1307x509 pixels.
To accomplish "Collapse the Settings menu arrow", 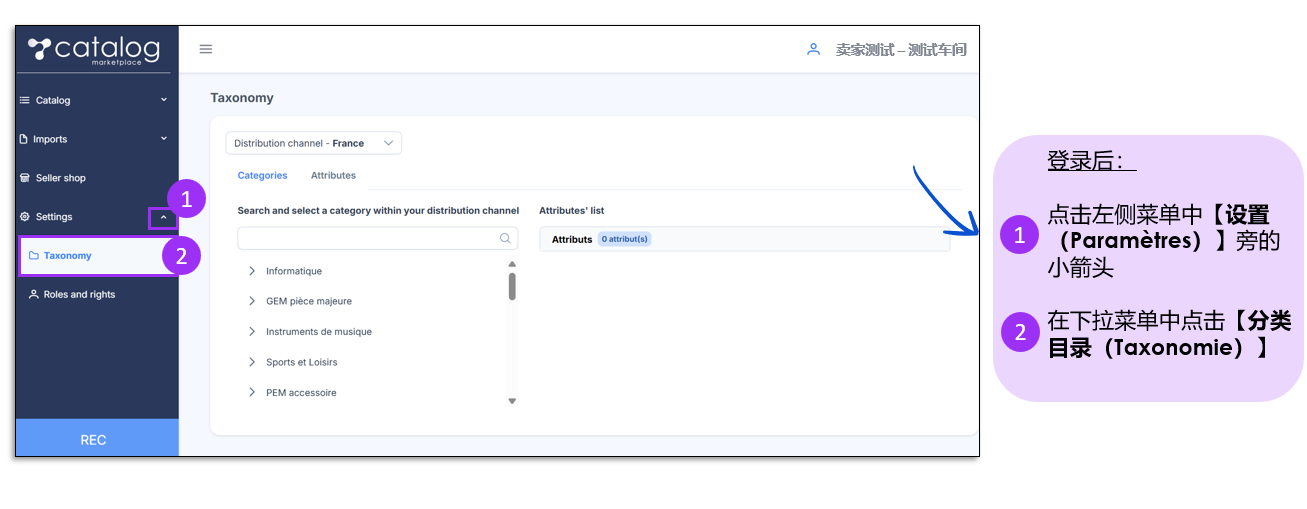I will point(163,217).
